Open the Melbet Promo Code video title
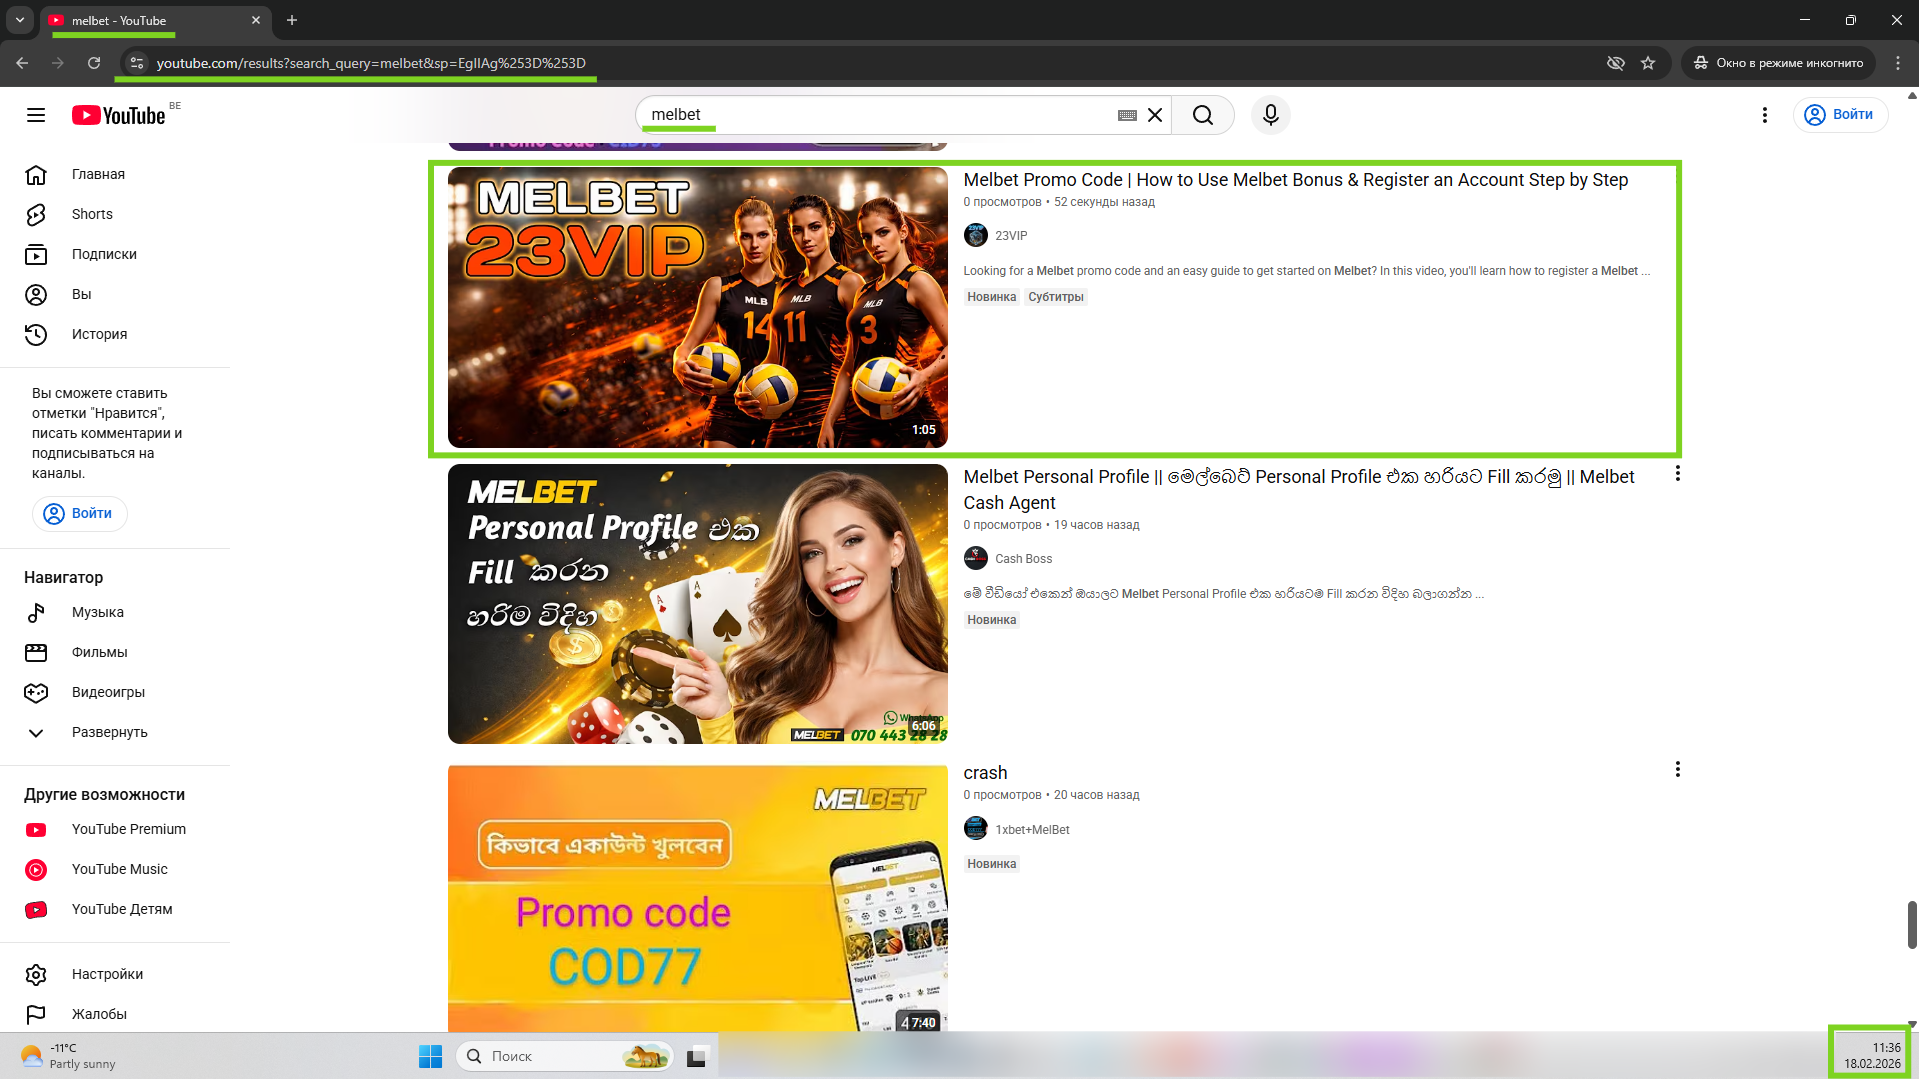The height and width of the screenshot is (1079, 1919). point(1295,180)
